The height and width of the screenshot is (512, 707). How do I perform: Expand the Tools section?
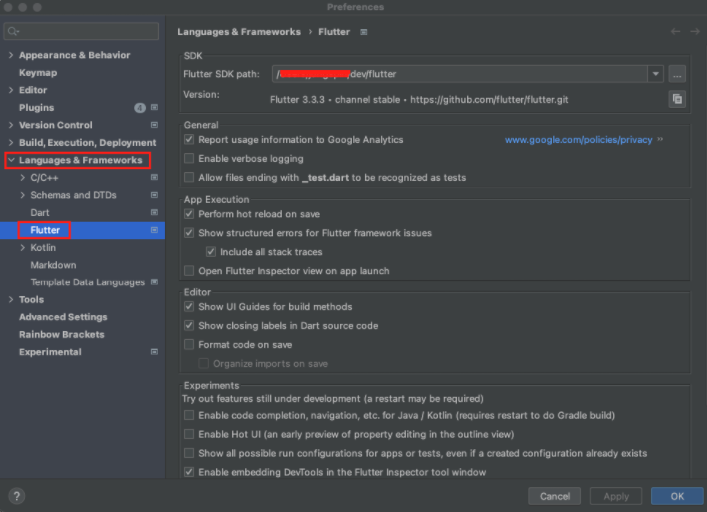tap(11, 300)
